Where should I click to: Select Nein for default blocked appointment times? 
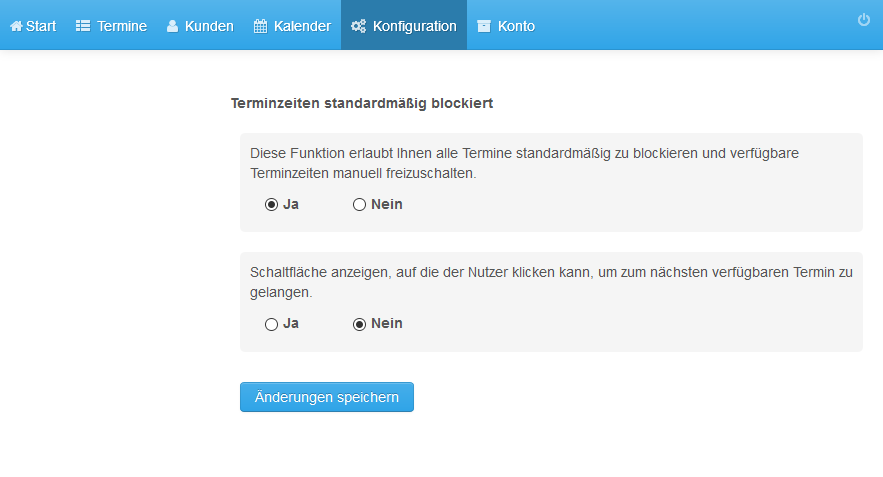click(359, 204)
